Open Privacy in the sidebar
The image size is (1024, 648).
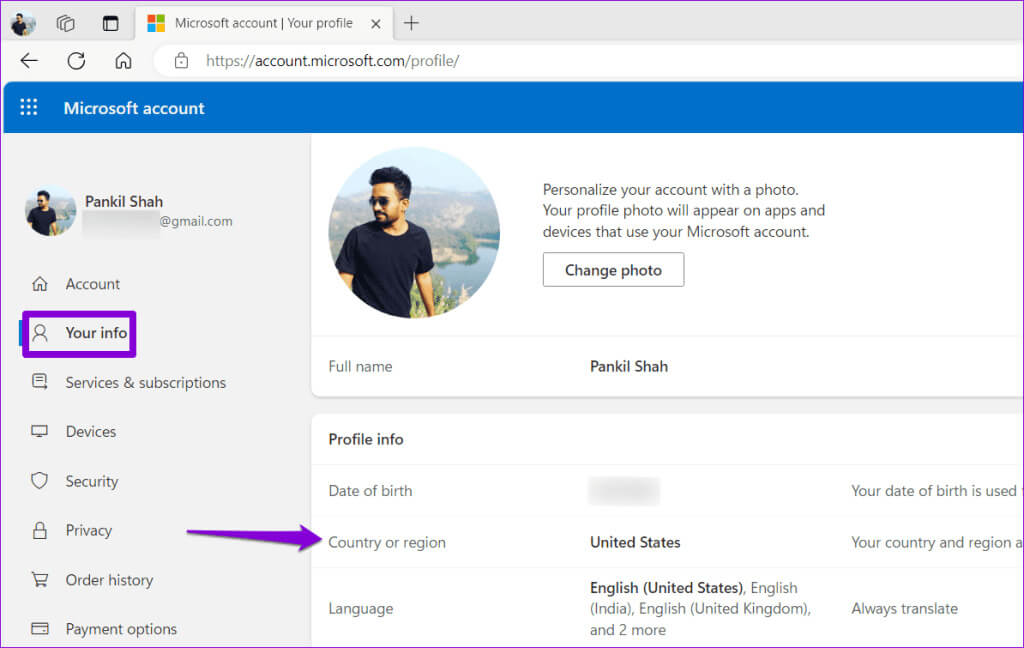[x=88, y=530]
